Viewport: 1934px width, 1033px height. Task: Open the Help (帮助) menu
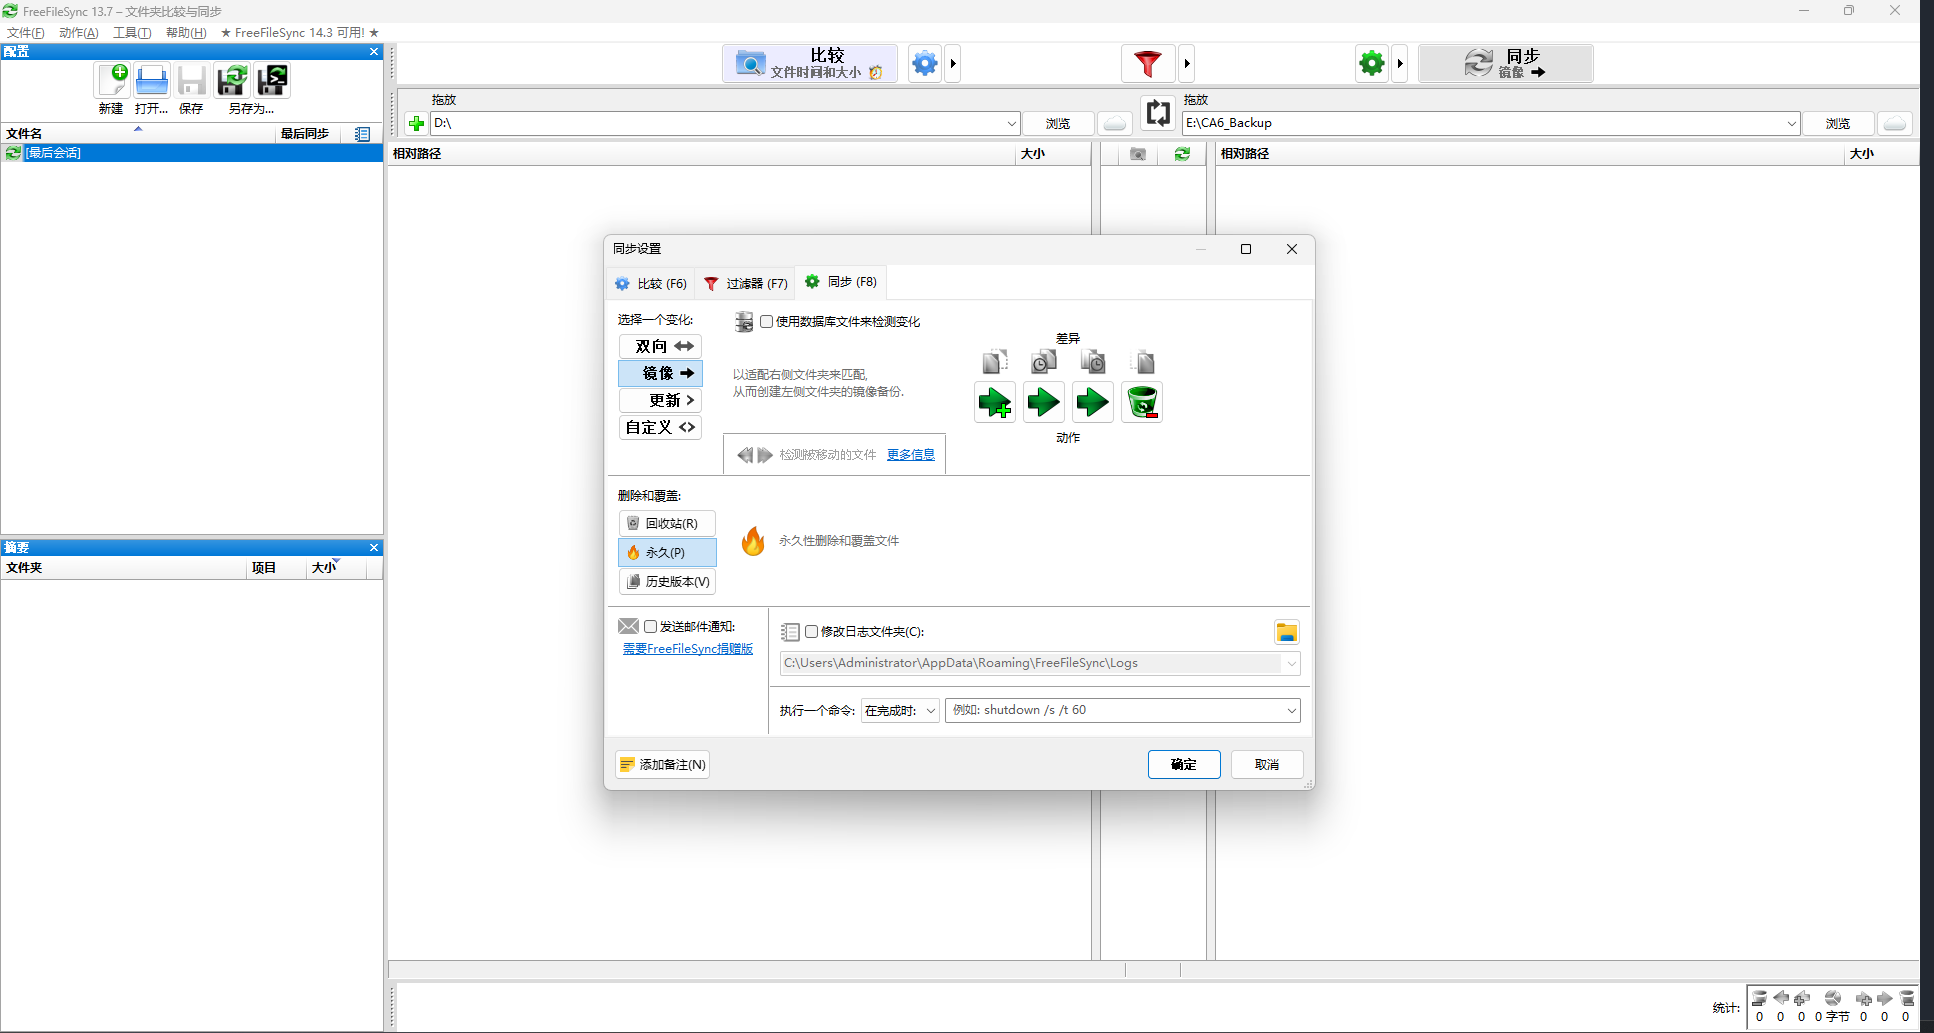(186, 33)
